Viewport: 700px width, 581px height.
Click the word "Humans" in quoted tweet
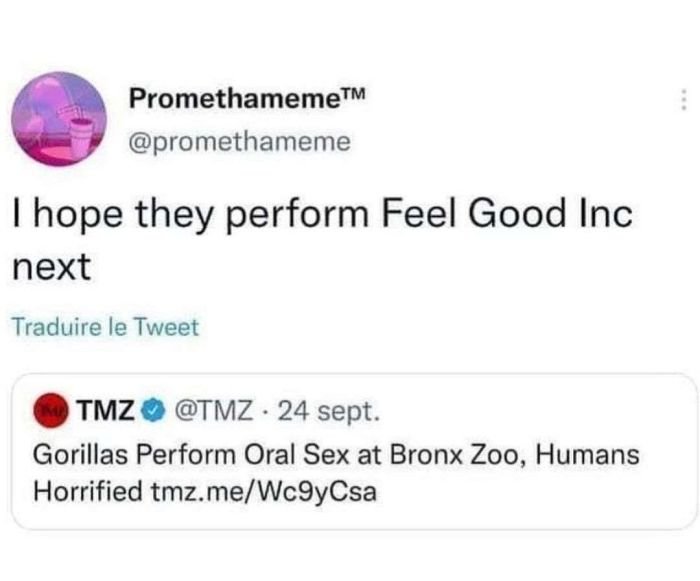588,454
